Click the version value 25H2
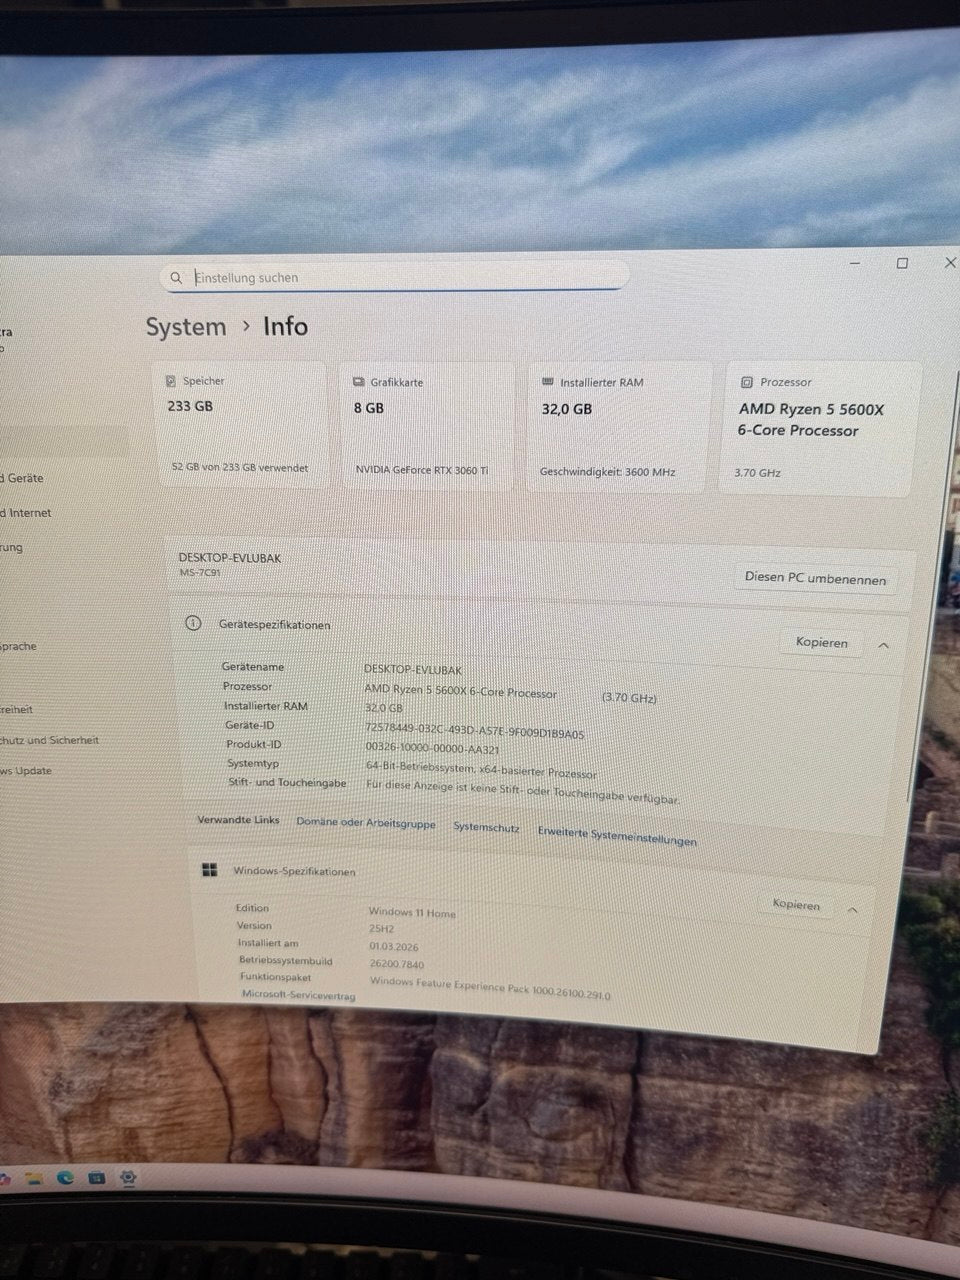The width and height of the screenshot is (960, 1280). (x=381, y=929)
